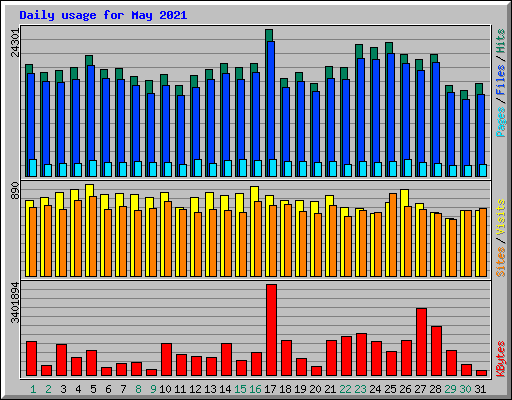The height and width of the screenshot is (400, 512).
Task: Click the day label 28
Action: point(435,389)
